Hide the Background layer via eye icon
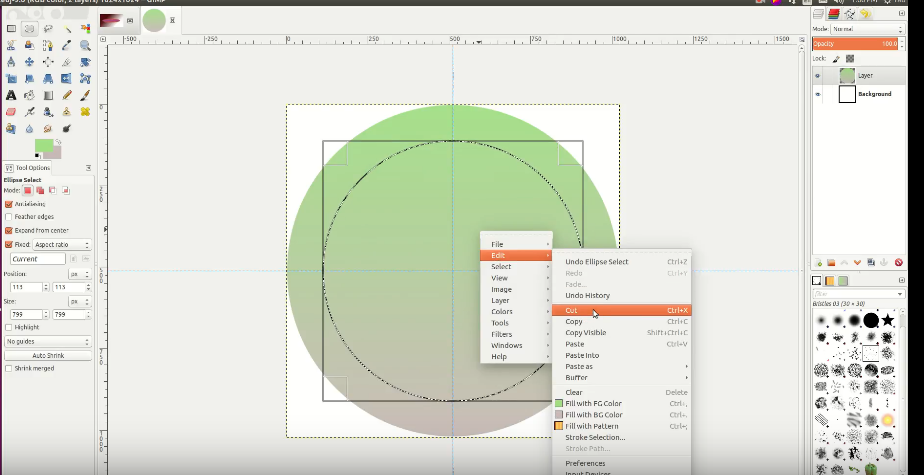924x475 pixels. coord(817,94)
